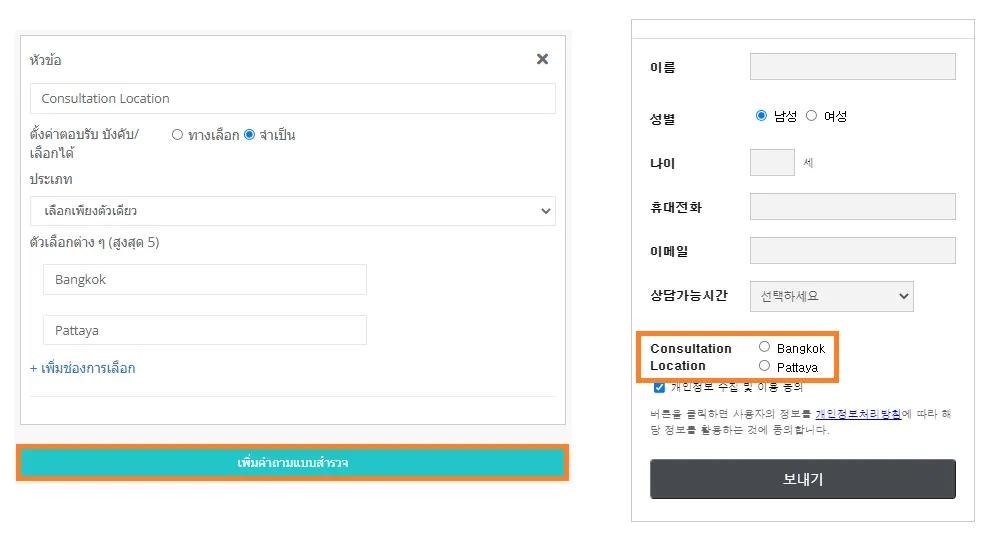995x545 pixels.
Task: Open the ประเภท type dropdown
Action: (x=292, y=211)
